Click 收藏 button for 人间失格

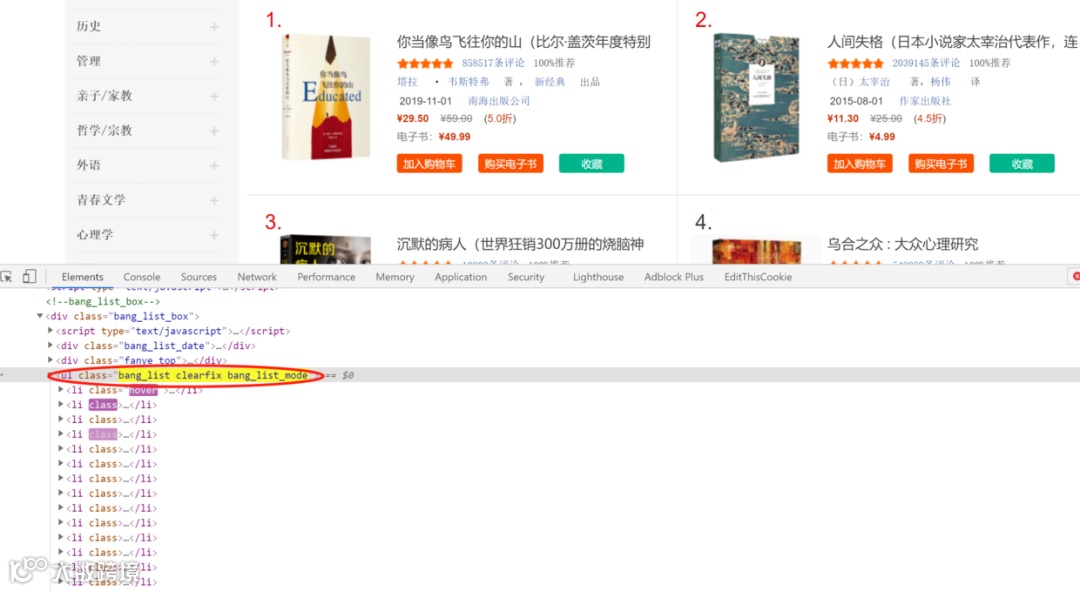pos(1021,164)
